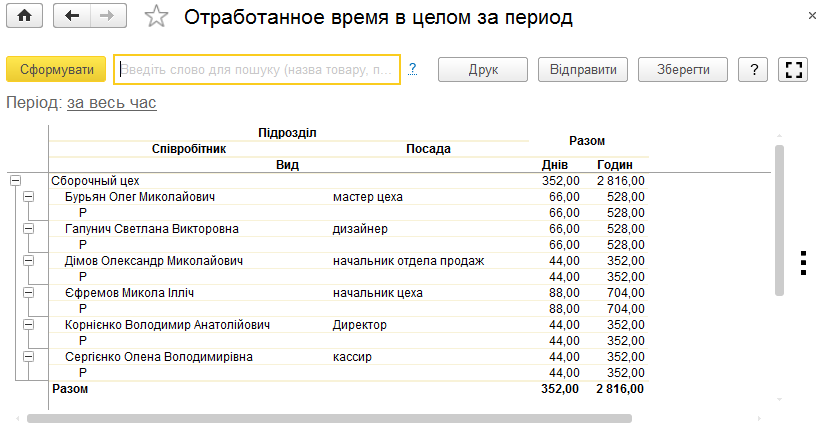Click the 'Співробітник' column header
Viewport: 819px width, 432px height.
click(x=189, y=149)
